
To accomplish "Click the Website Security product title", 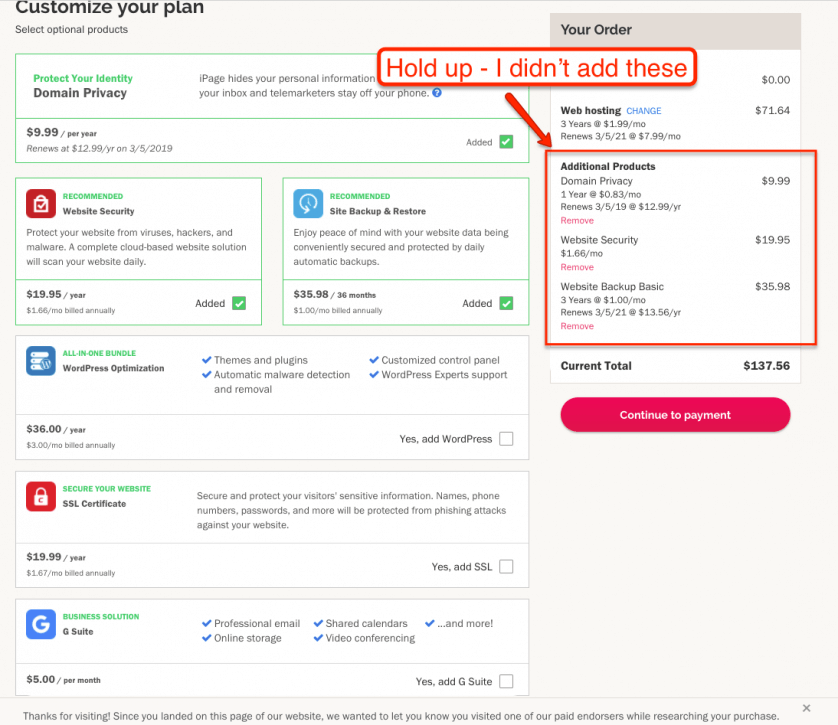I will pyautogui.click(x=98, y=211).
